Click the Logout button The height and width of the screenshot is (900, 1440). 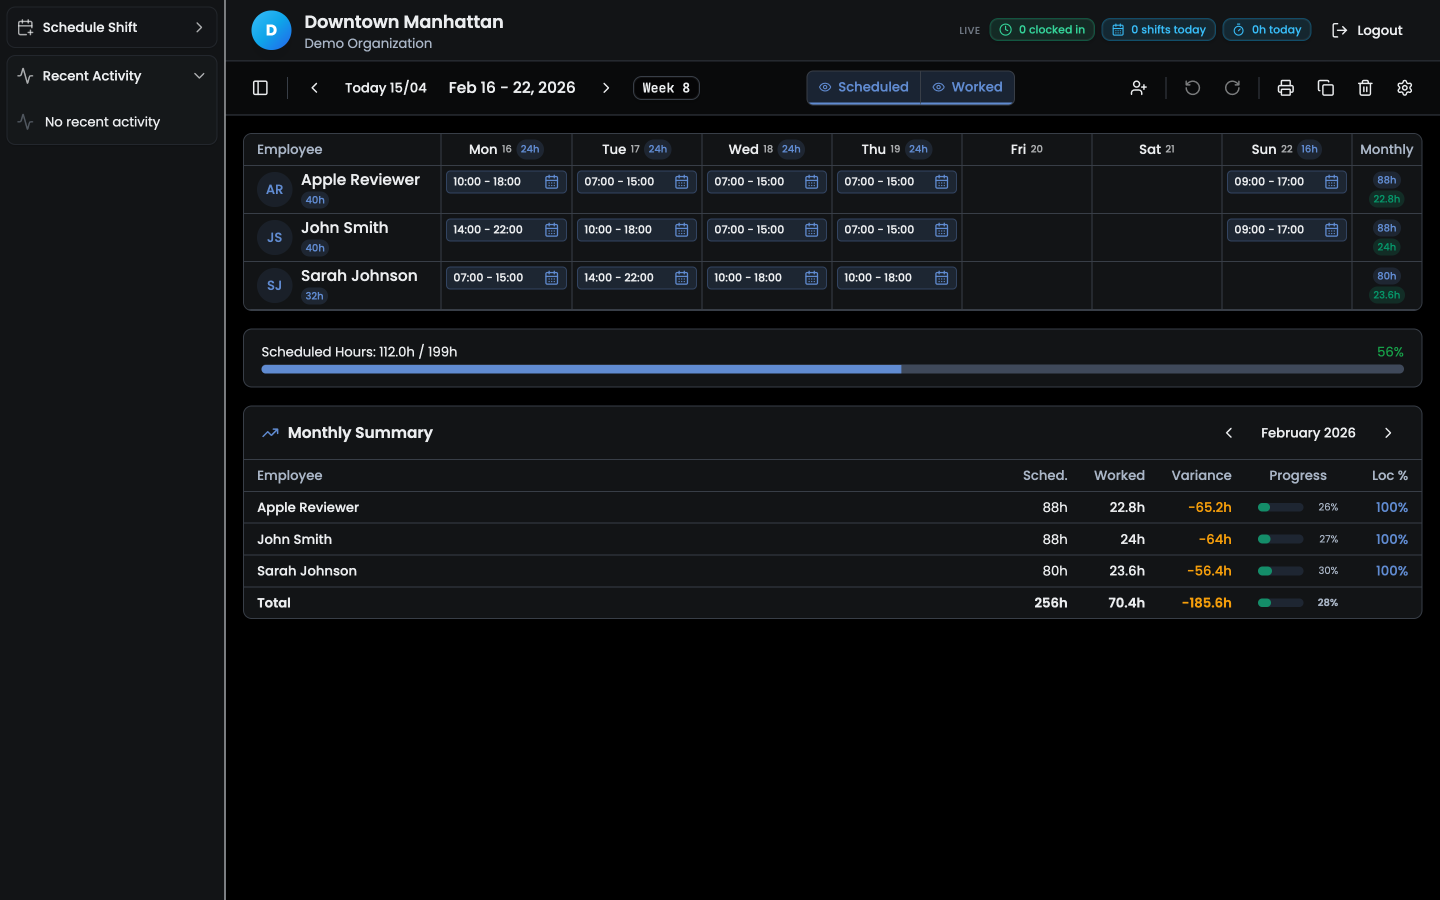(x=1367, y=30)
